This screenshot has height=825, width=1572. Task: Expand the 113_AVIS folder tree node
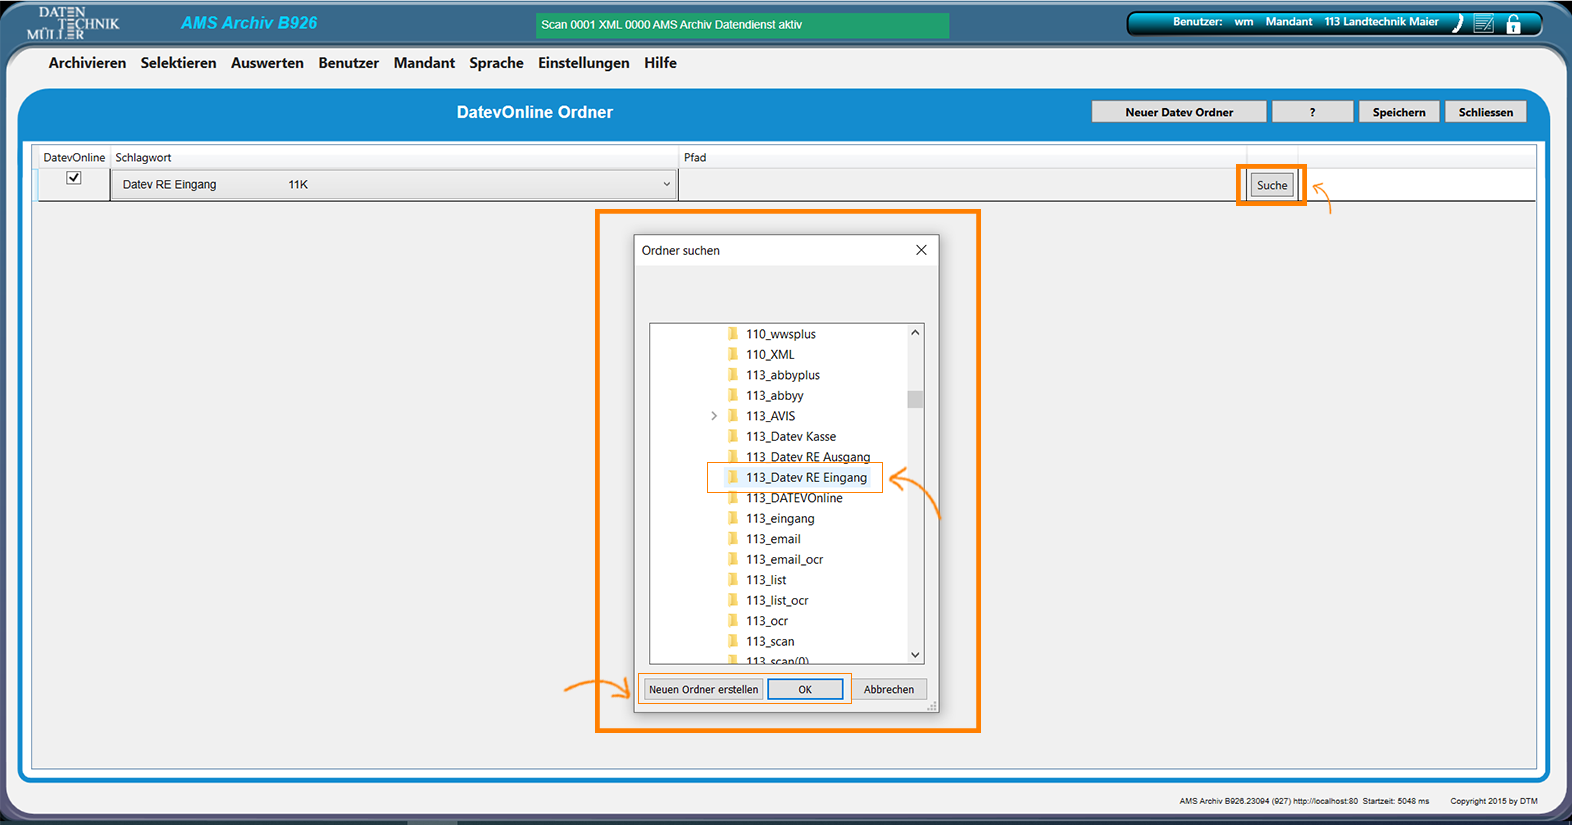[x=714, y=416]
